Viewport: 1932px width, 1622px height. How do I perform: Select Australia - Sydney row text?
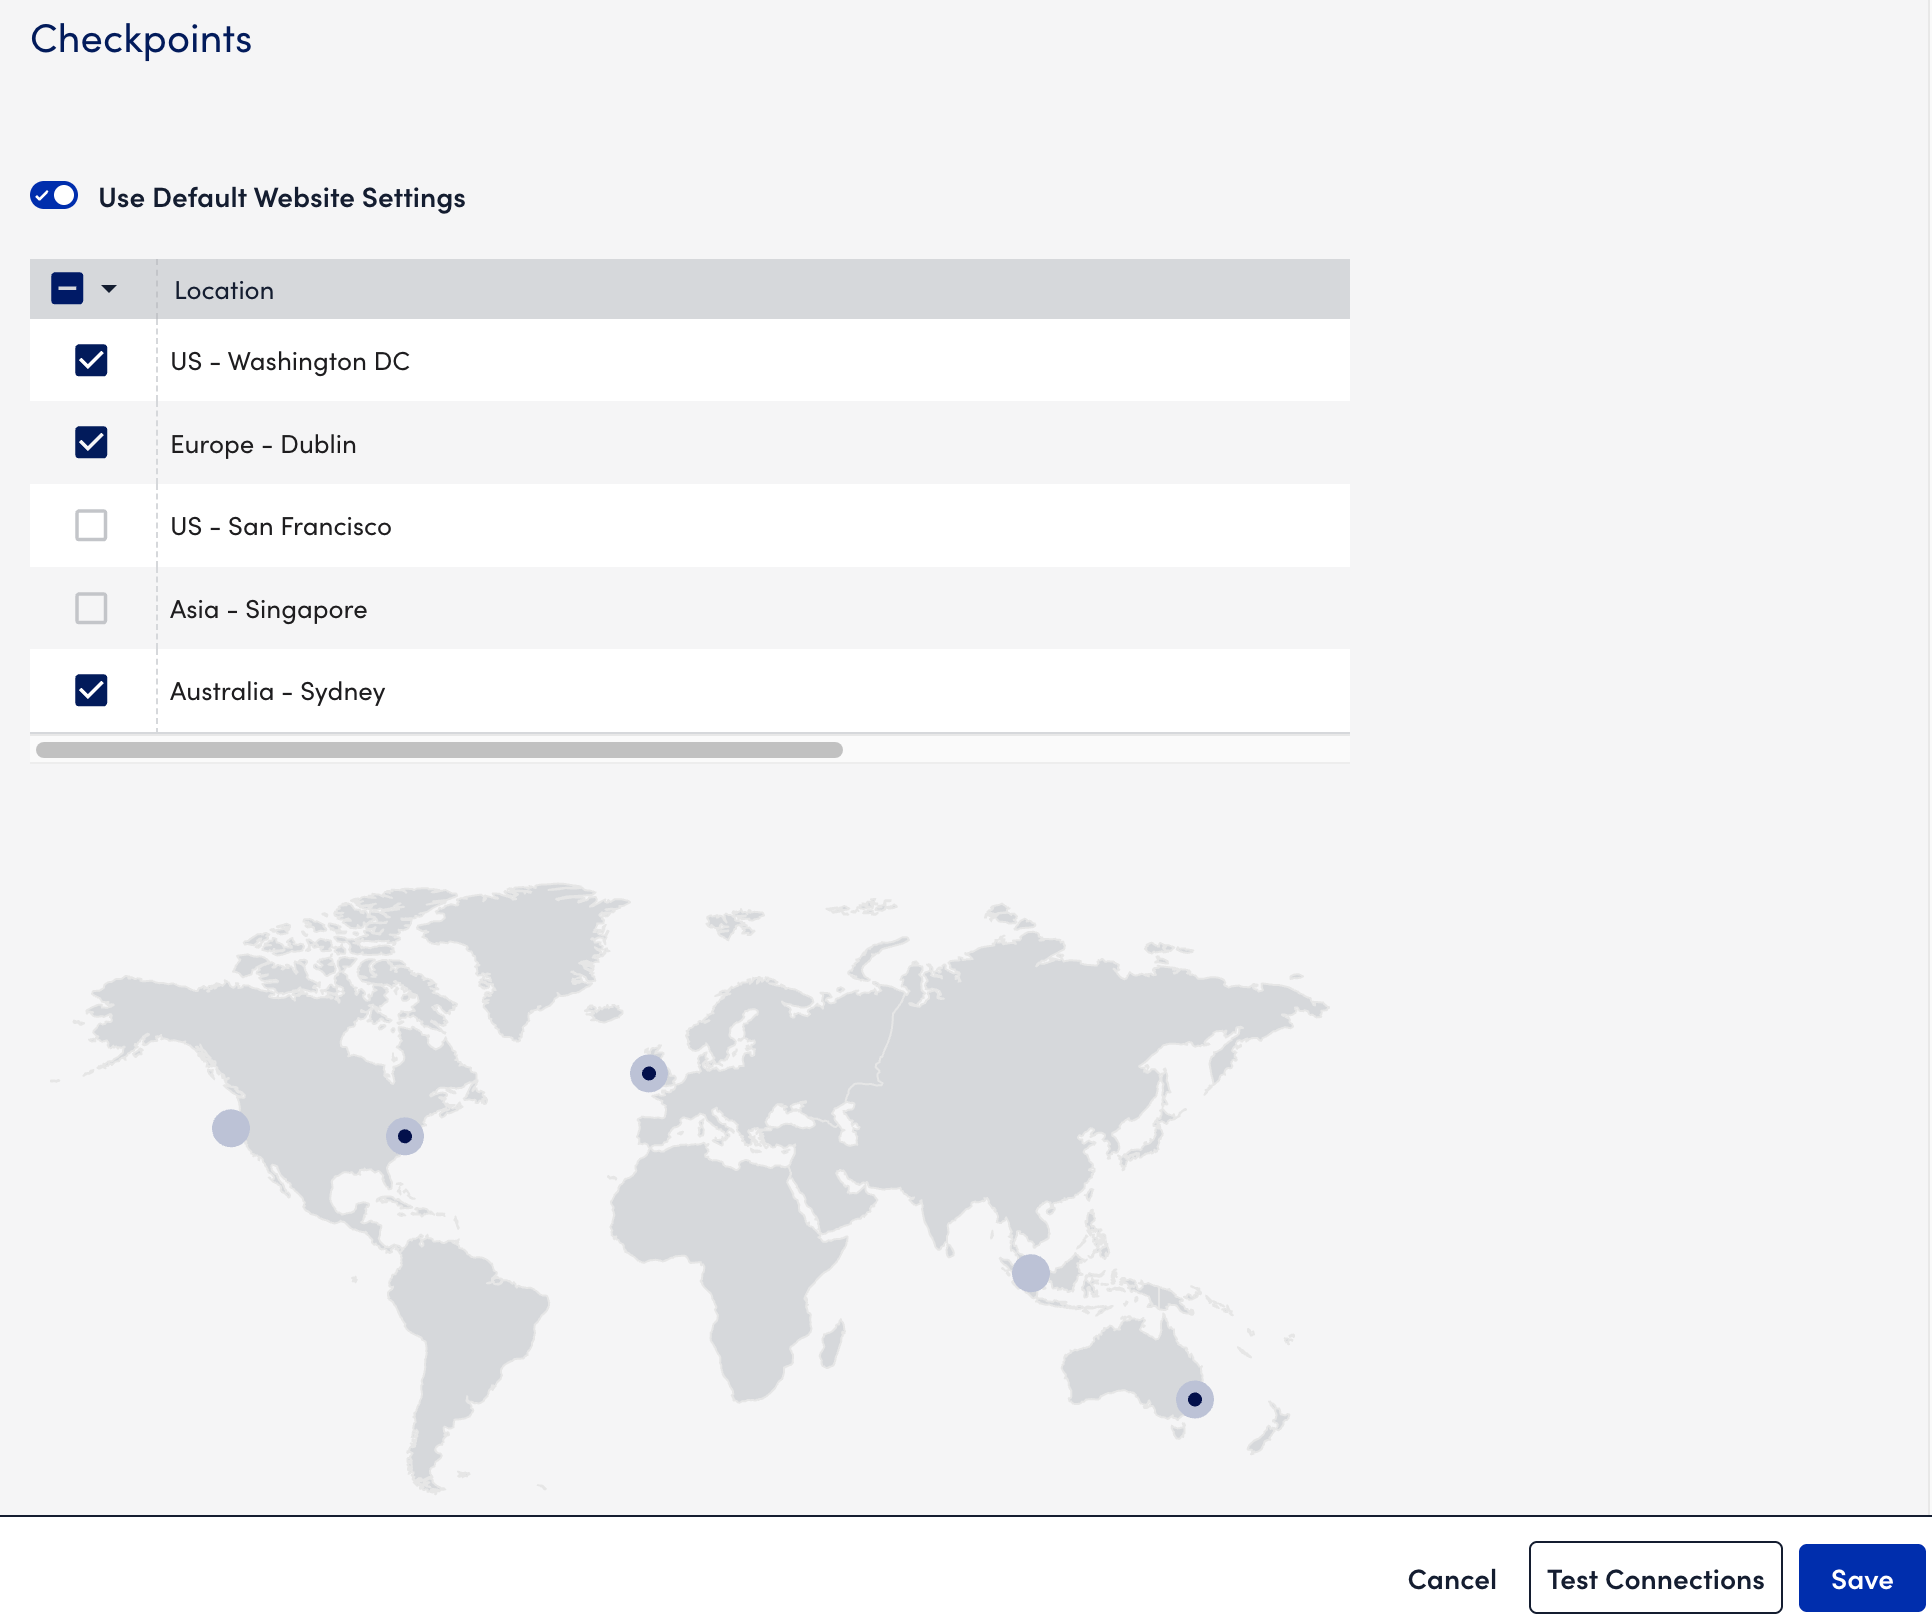pyautogui.click(x=278, y=692)
